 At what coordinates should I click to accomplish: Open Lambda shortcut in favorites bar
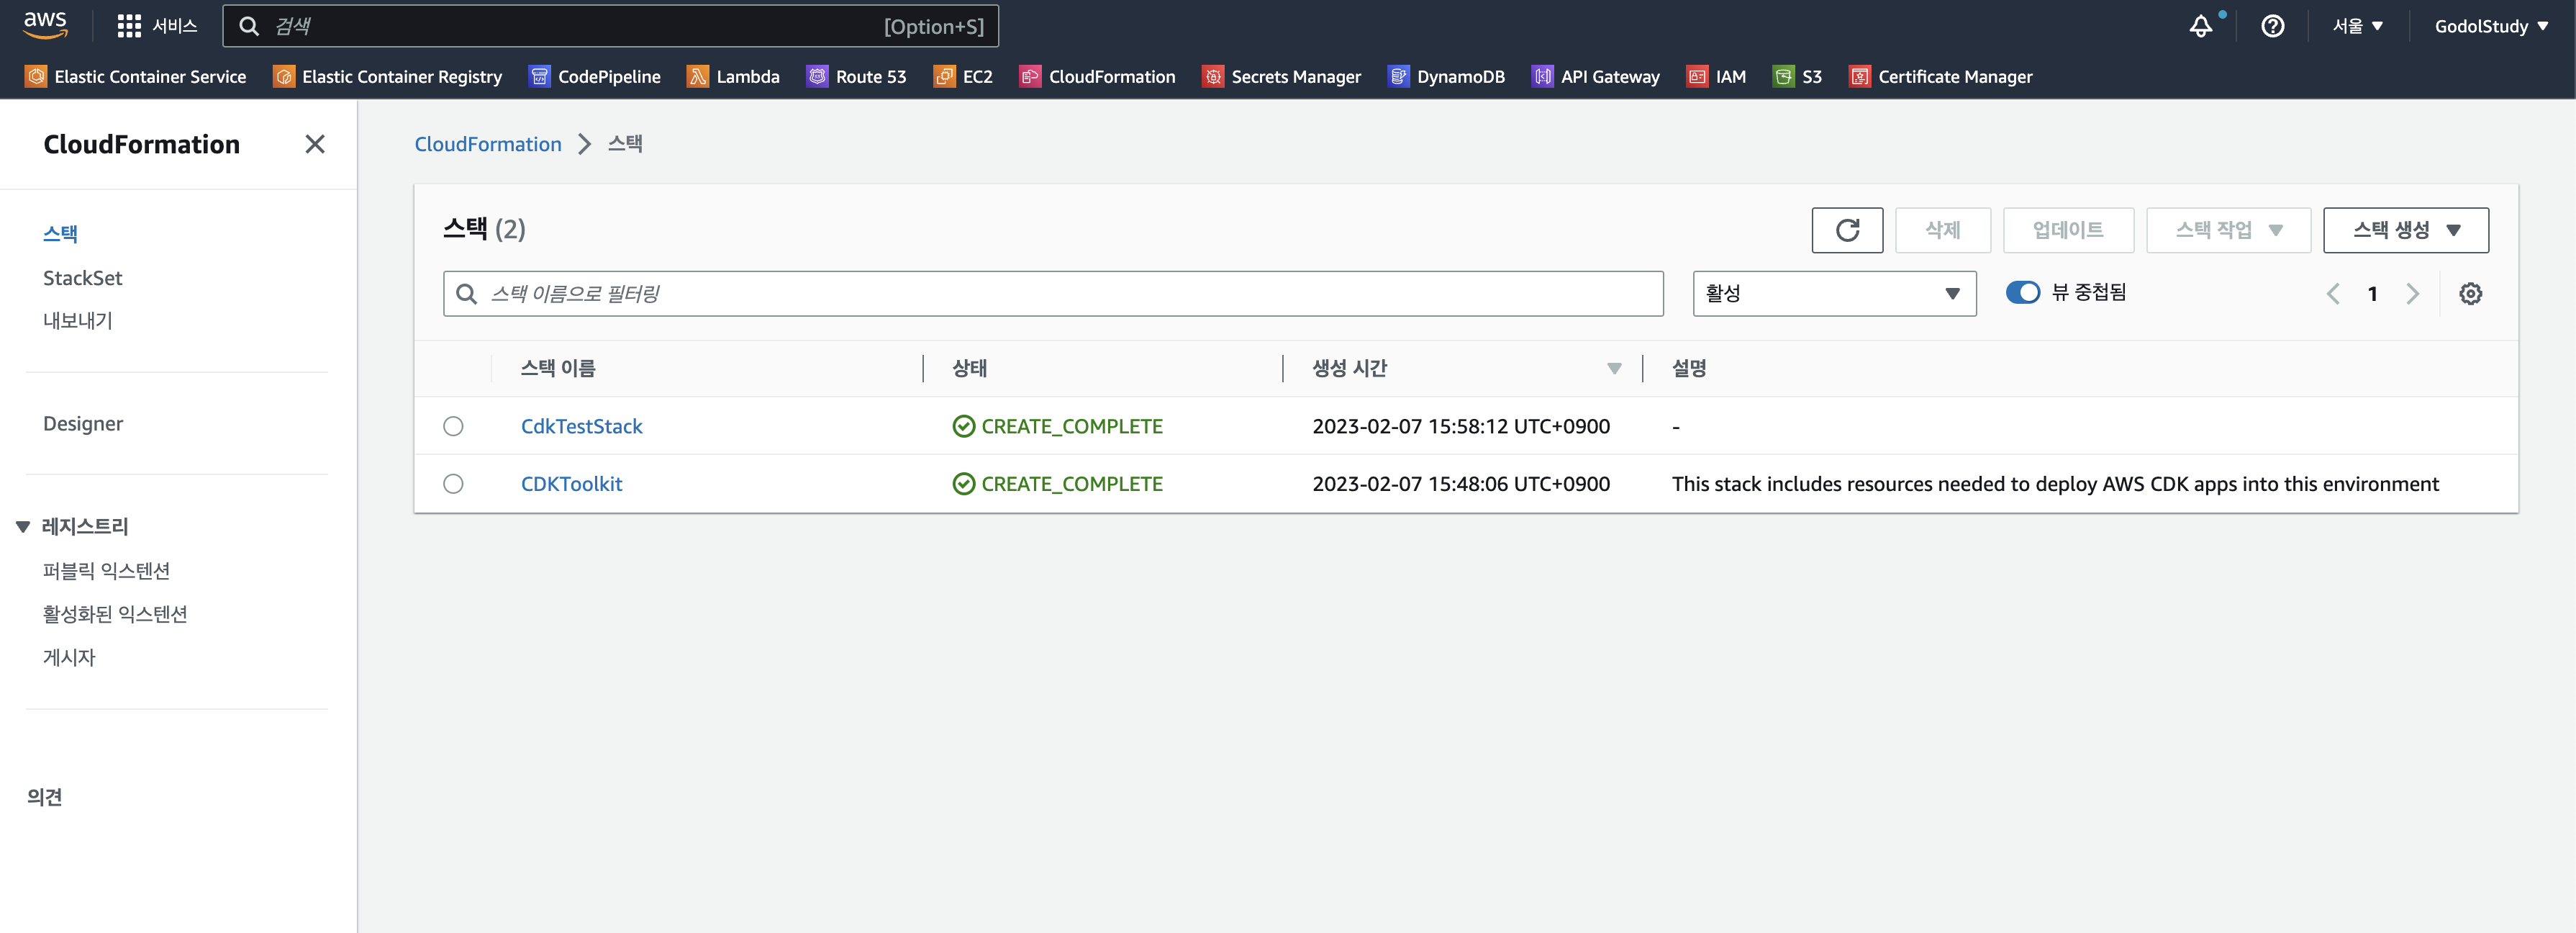pyautogui.click(x=733, y=77)
